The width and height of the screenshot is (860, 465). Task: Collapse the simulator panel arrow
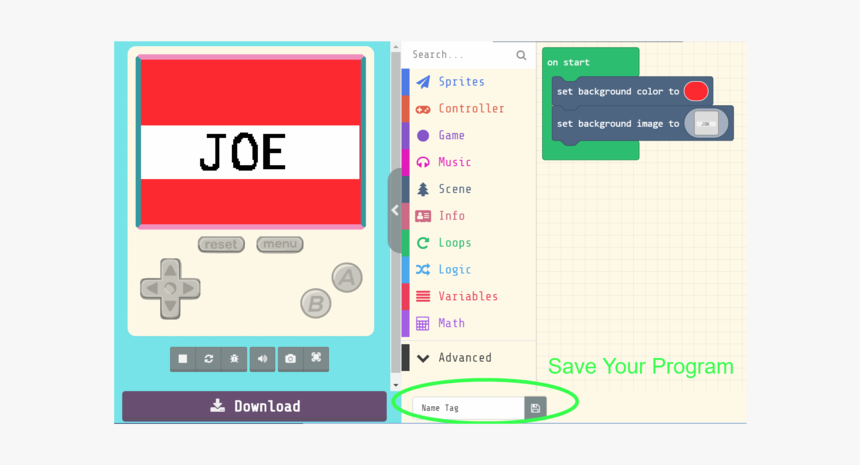click(x=395, y=210)
